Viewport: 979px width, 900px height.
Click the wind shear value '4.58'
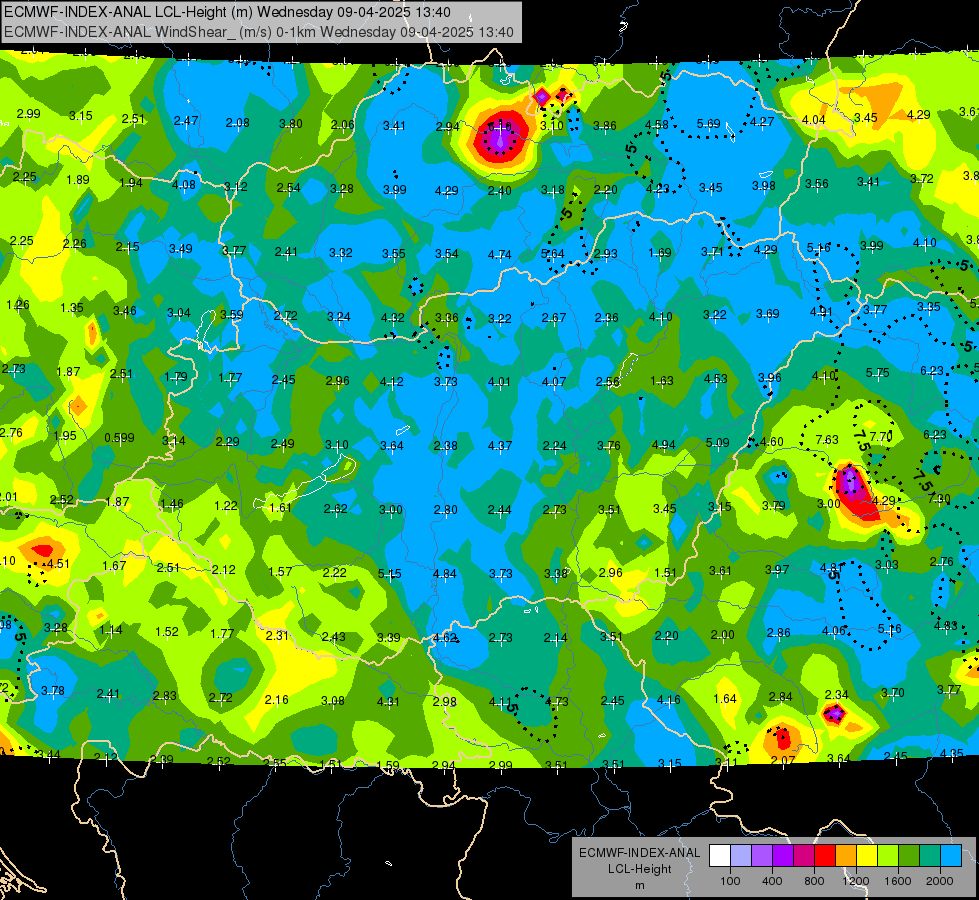[656, 124]
